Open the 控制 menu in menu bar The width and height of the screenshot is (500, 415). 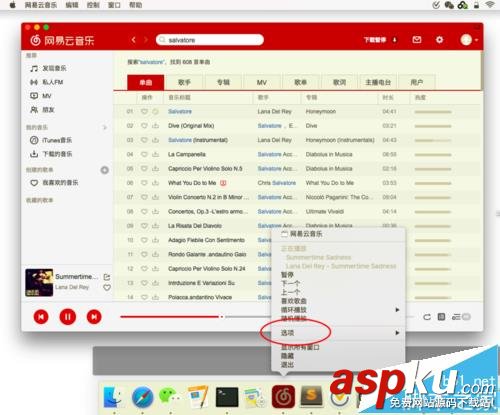click(93, 5)
